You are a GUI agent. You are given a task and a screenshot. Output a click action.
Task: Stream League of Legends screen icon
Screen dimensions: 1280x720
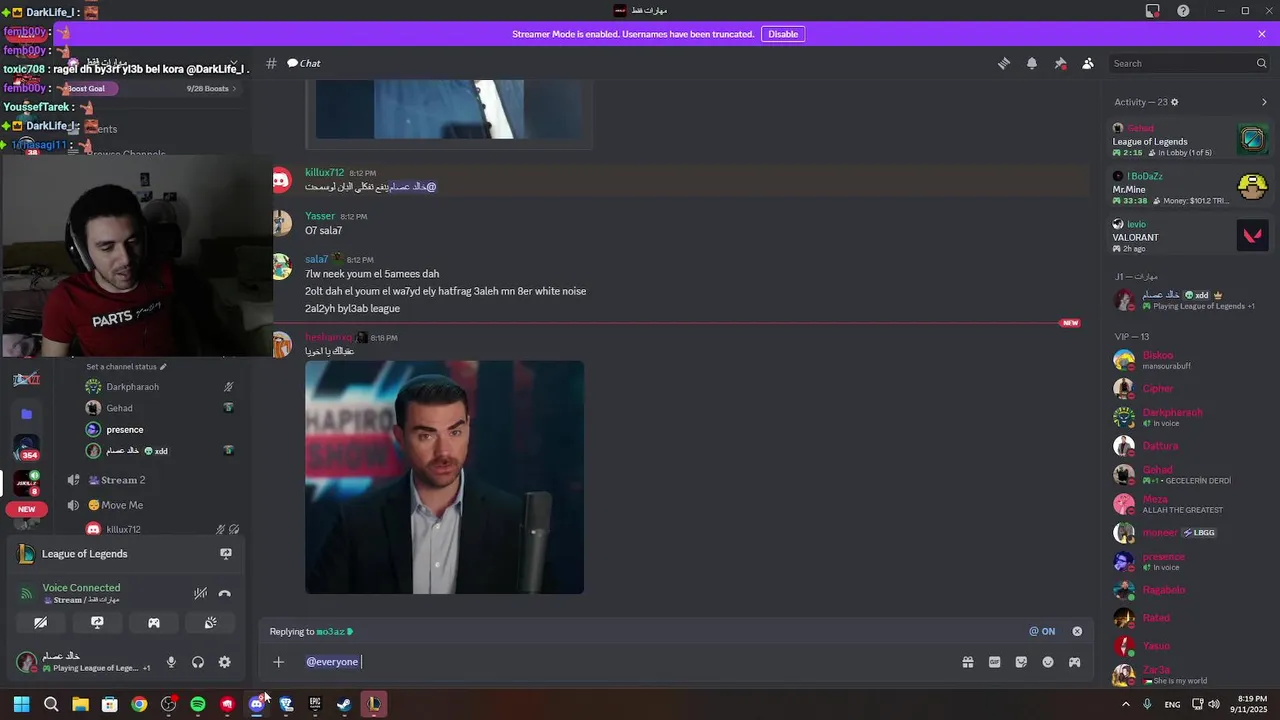[226, 553]
